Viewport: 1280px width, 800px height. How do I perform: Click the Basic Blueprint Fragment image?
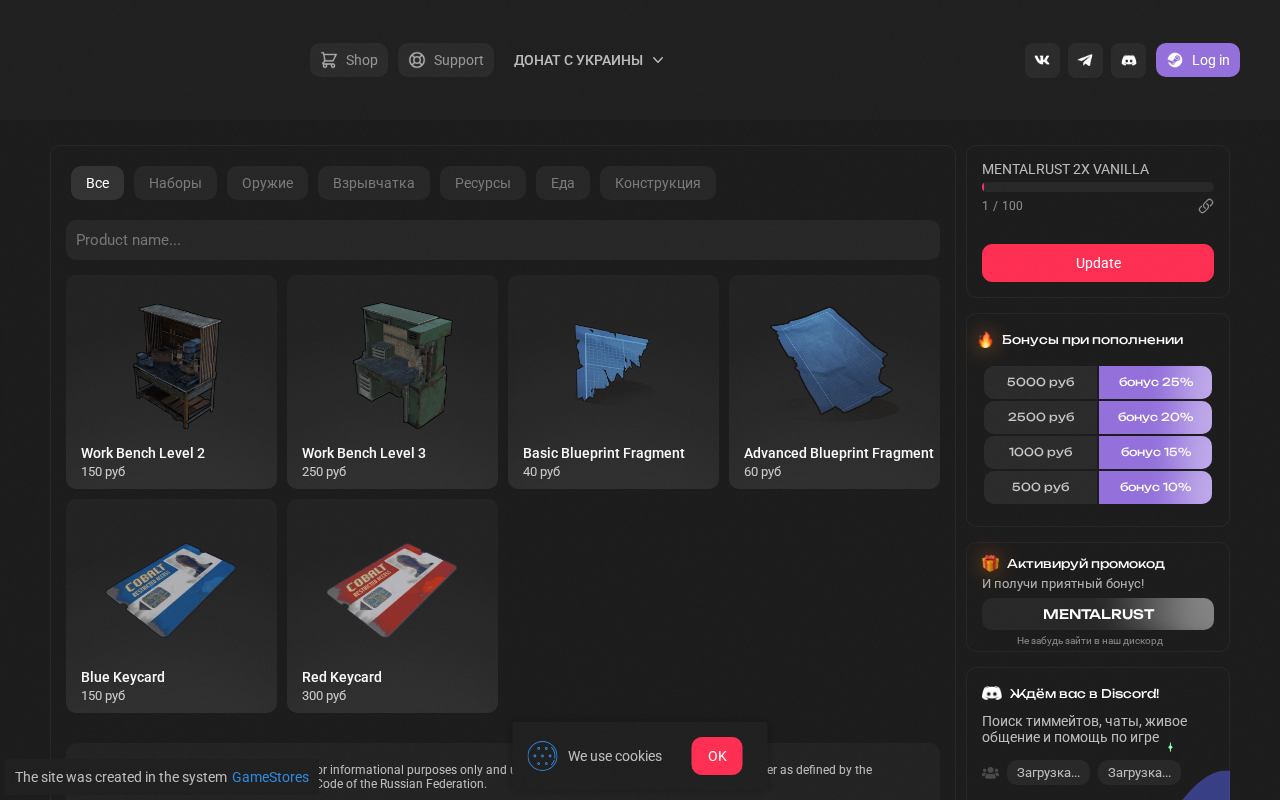tap(613, 362)
